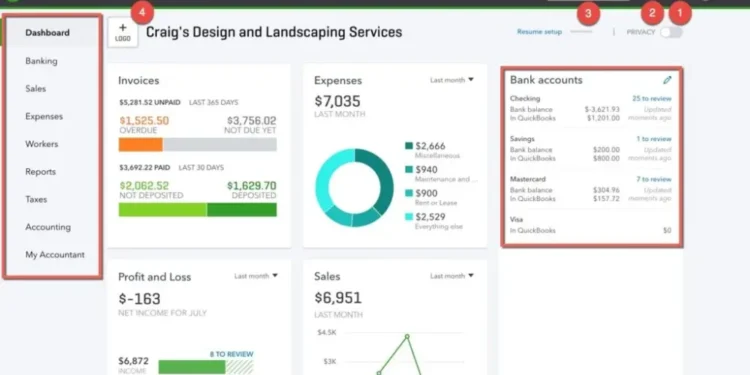Click the setup progress bar near Resume setup
The height and width of the screenshot is (375, 750).
581,32
